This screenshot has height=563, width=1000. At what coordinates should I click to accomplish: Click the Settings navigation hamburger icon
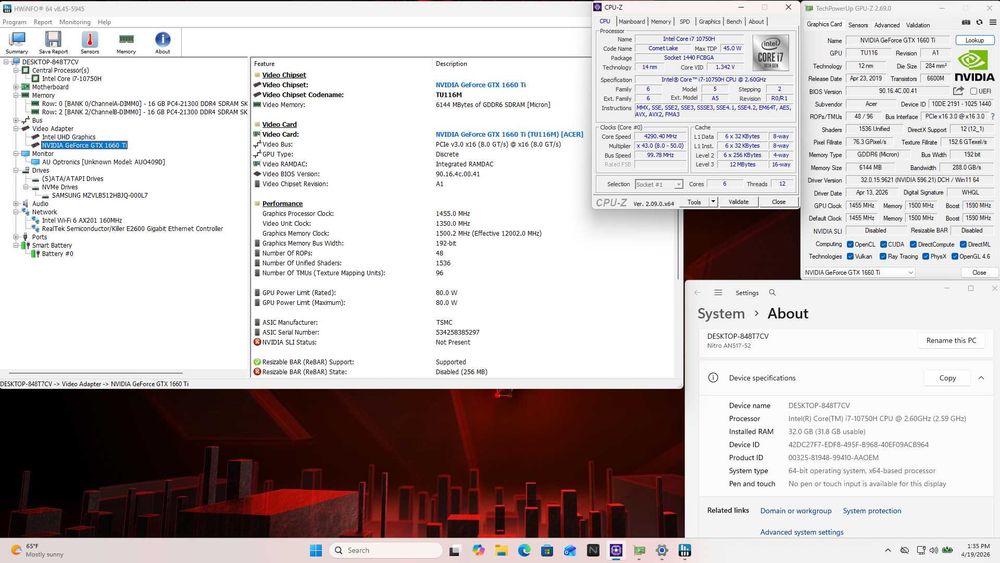(718, 293)
